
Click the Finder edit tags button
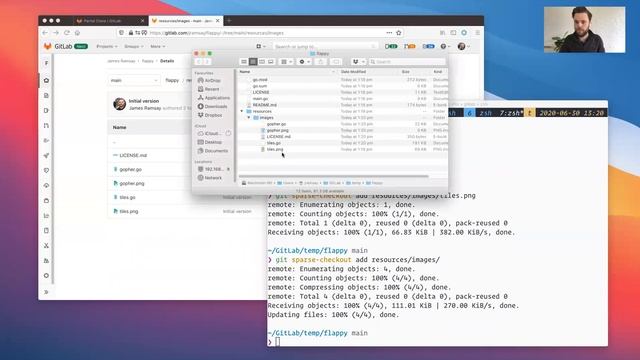tap(336, 62)
